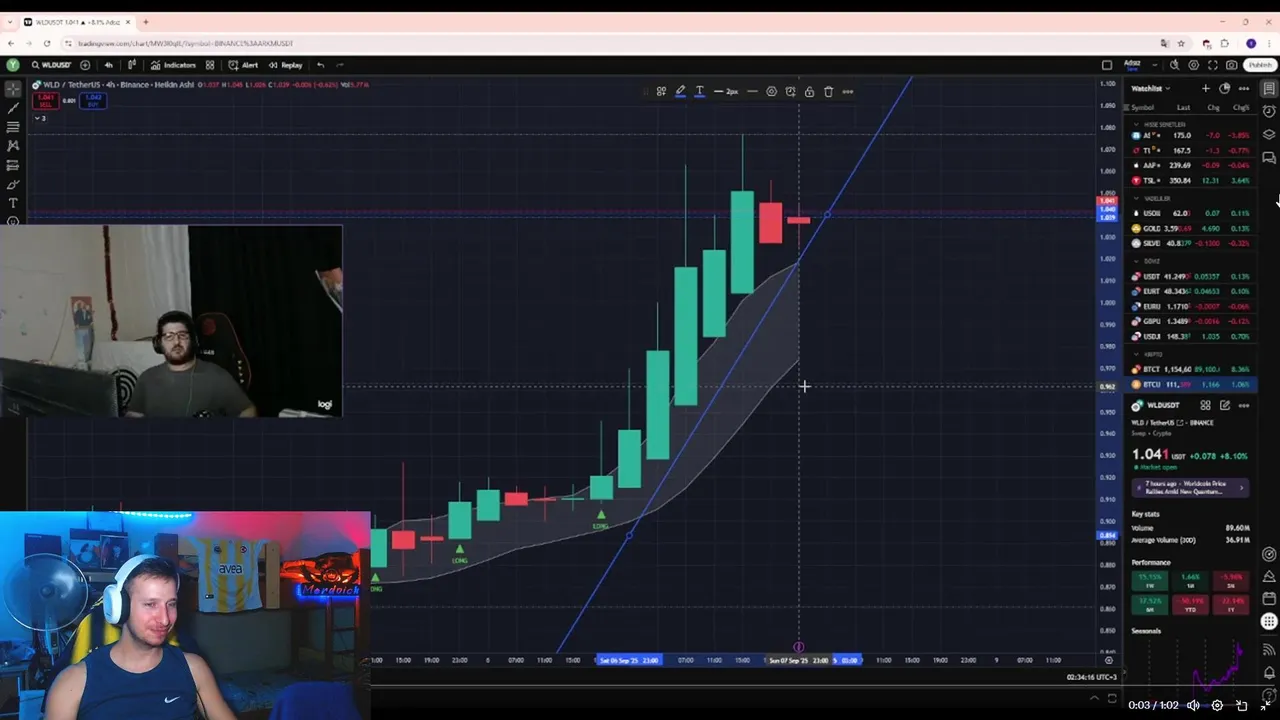This screenshot has height=720, width=1280.
Task: Add a compare symbol with plus icon
Action: [x=85, y=65]
